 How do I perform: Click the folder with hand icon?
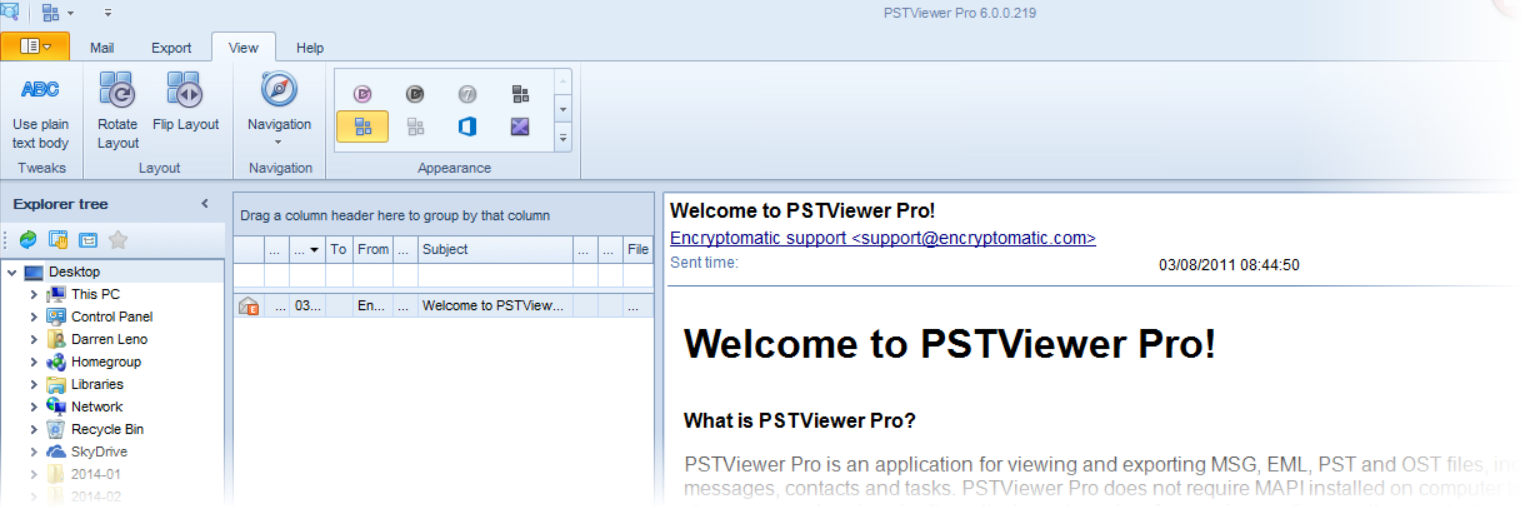[58, 239]
